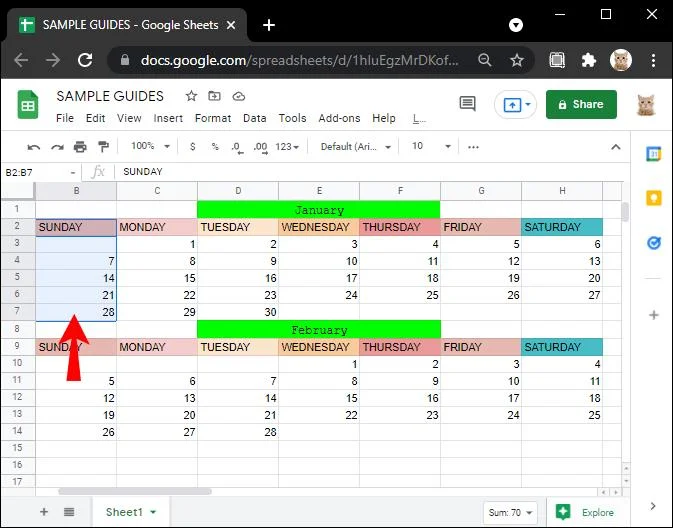Click the redo icon
673x528 pixels.
[57, 147]
